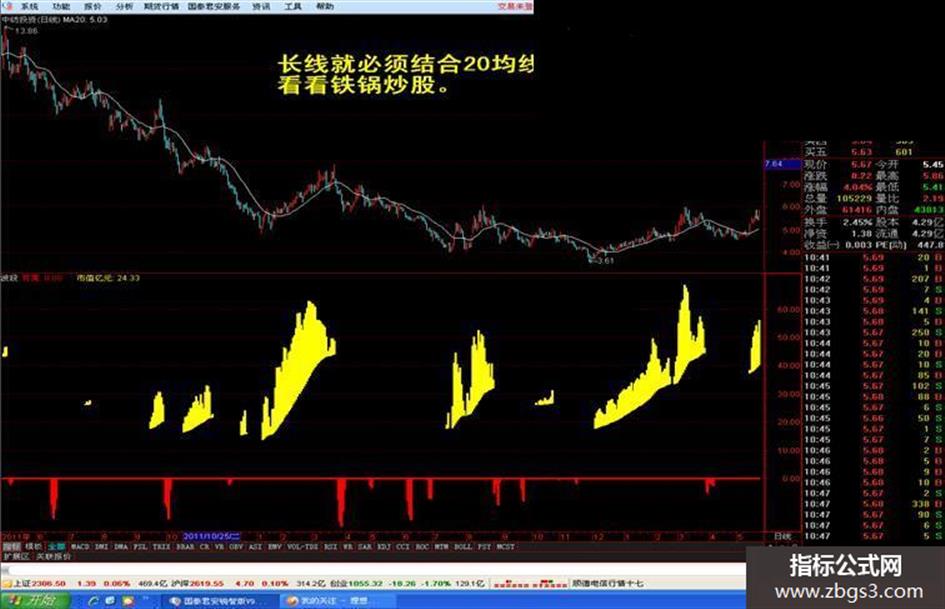
Task: Open the 期货行情 menu
Action: [x=162, y=7]
